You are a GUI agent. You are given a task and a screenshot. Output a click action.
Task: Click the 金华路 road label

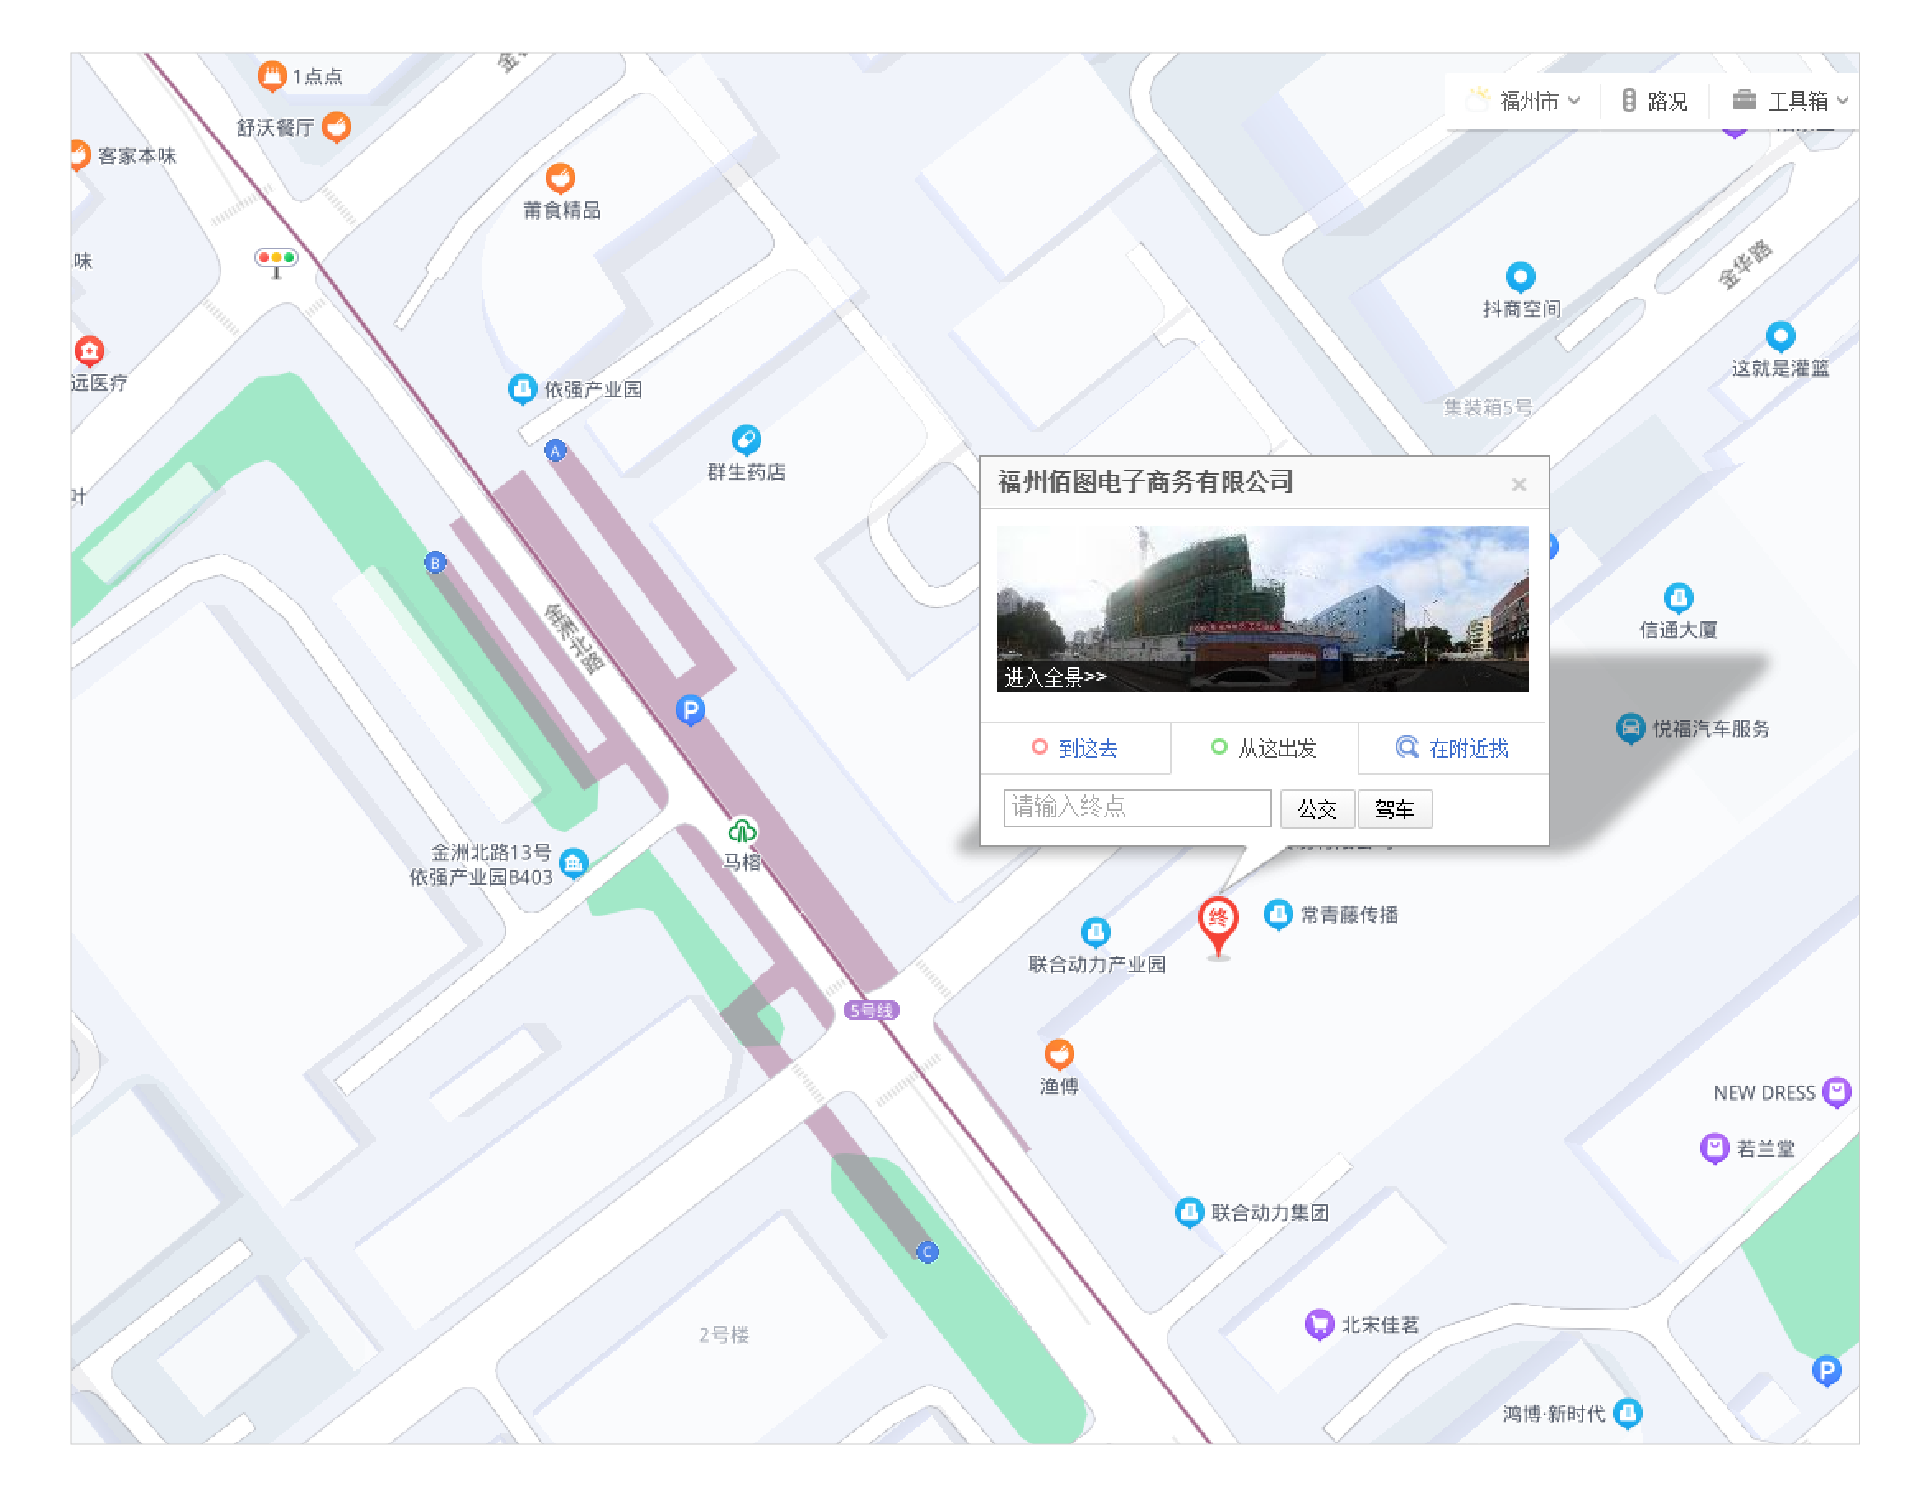point(1745,264)
